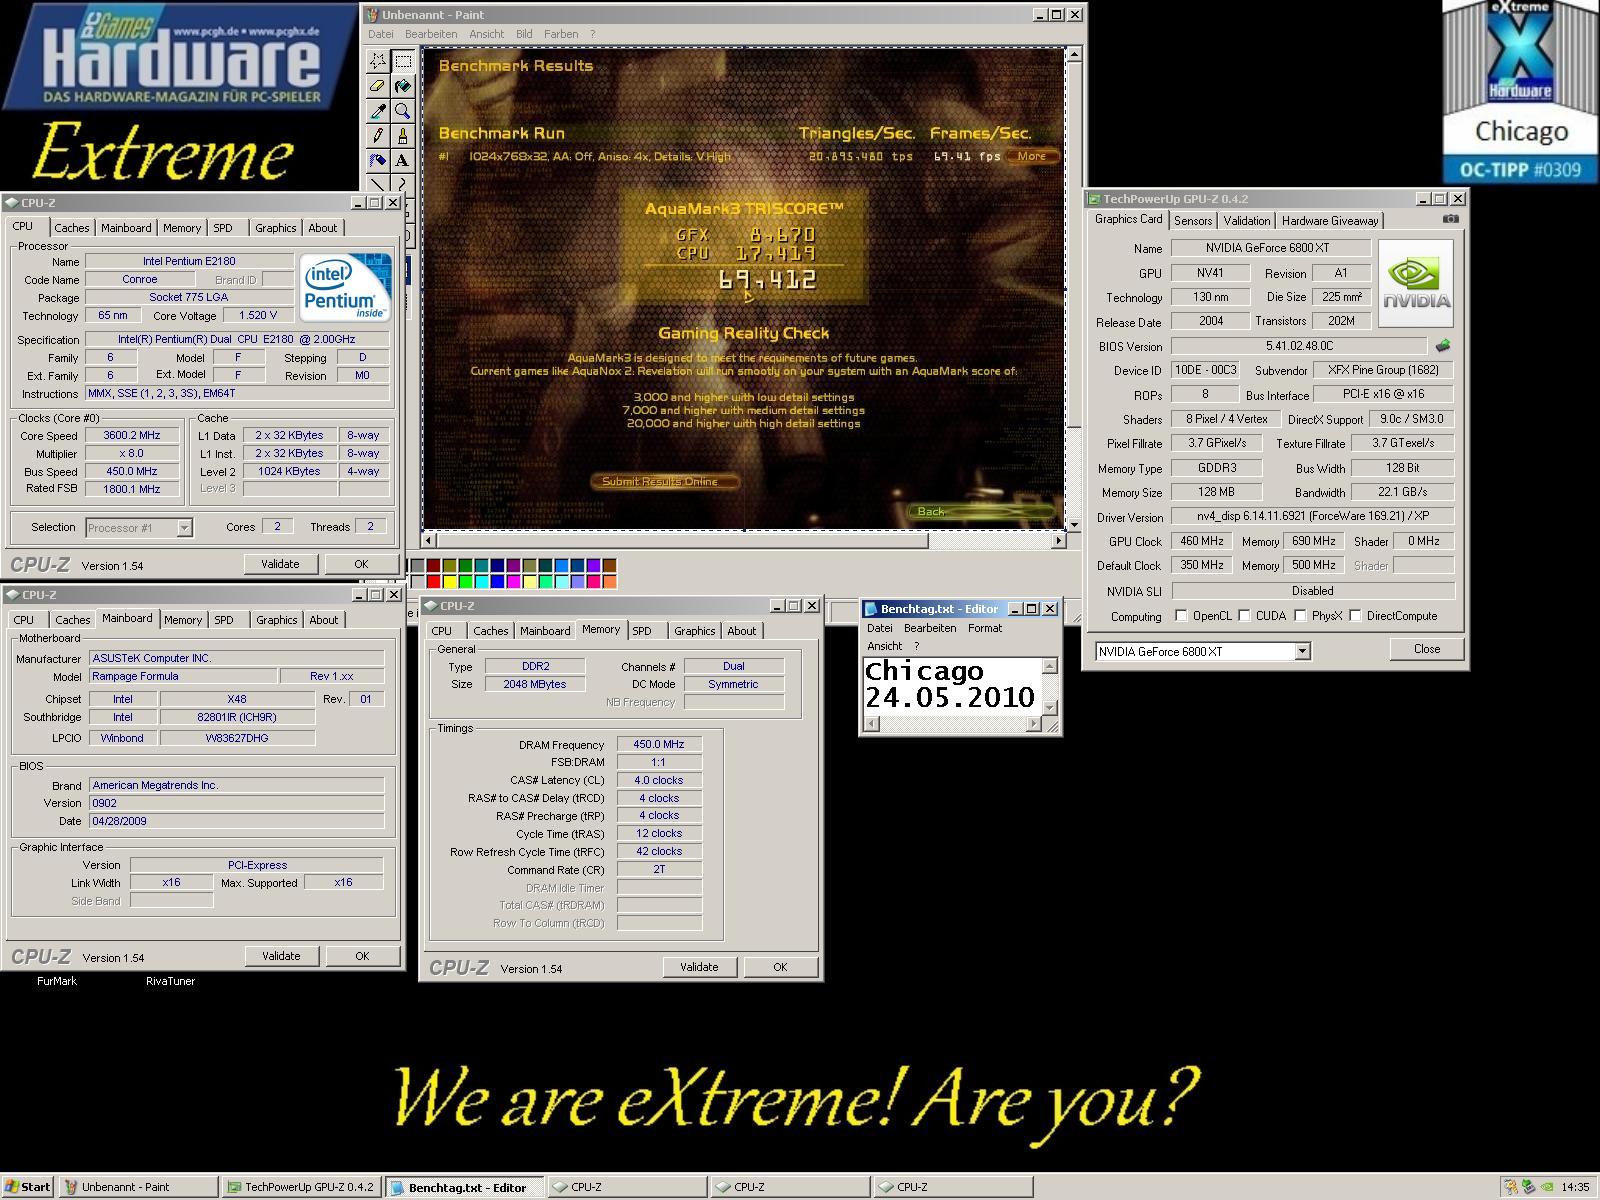Open the RivaTuner desktop shortcut
1600x1200 pixels.
coord(170,981)
